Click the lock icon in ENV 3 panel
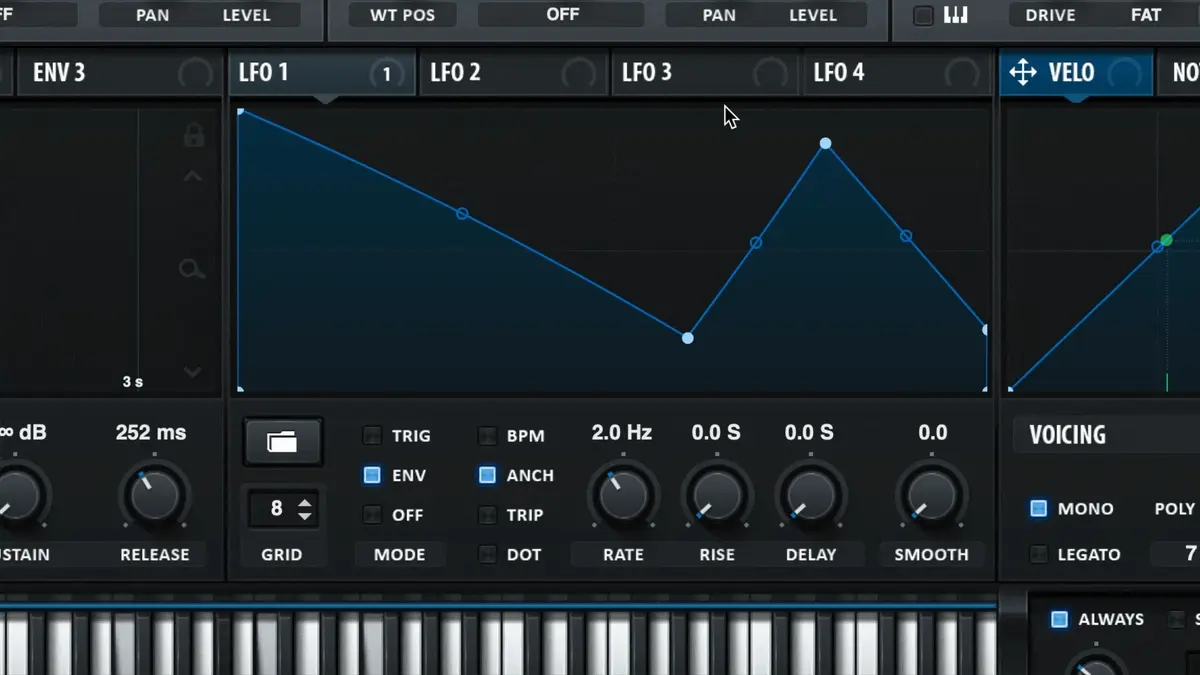Image resolution: width=1200 pixels, height=675 pixels. click(194, 135)
